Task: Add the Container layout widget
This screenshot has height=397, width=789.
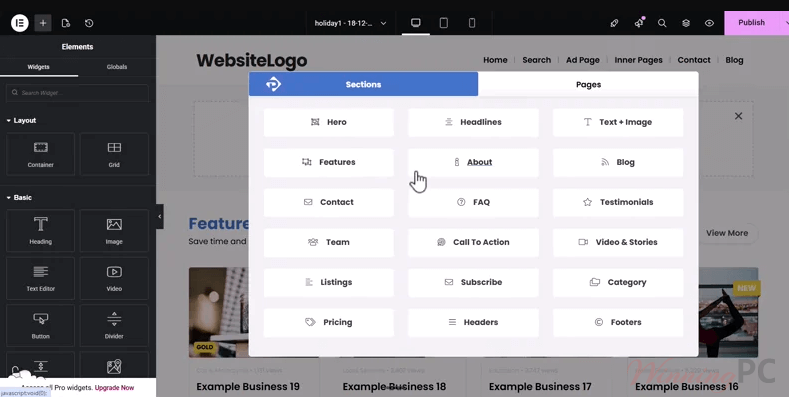Action: (41, 154)
